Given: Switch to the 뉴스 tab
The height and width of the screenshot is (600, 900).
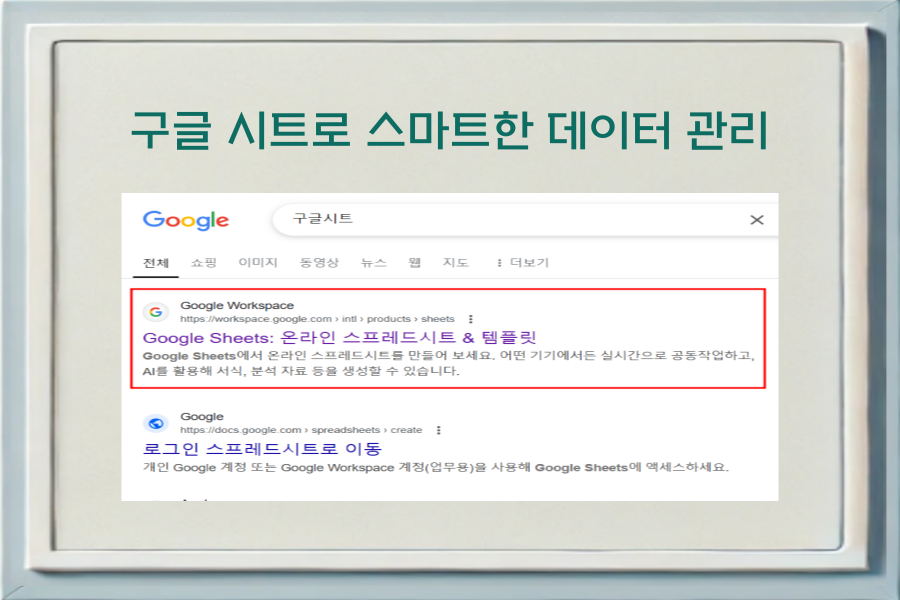Looking at the screenshot, I should pyautogui.click(x=373, y=262).
